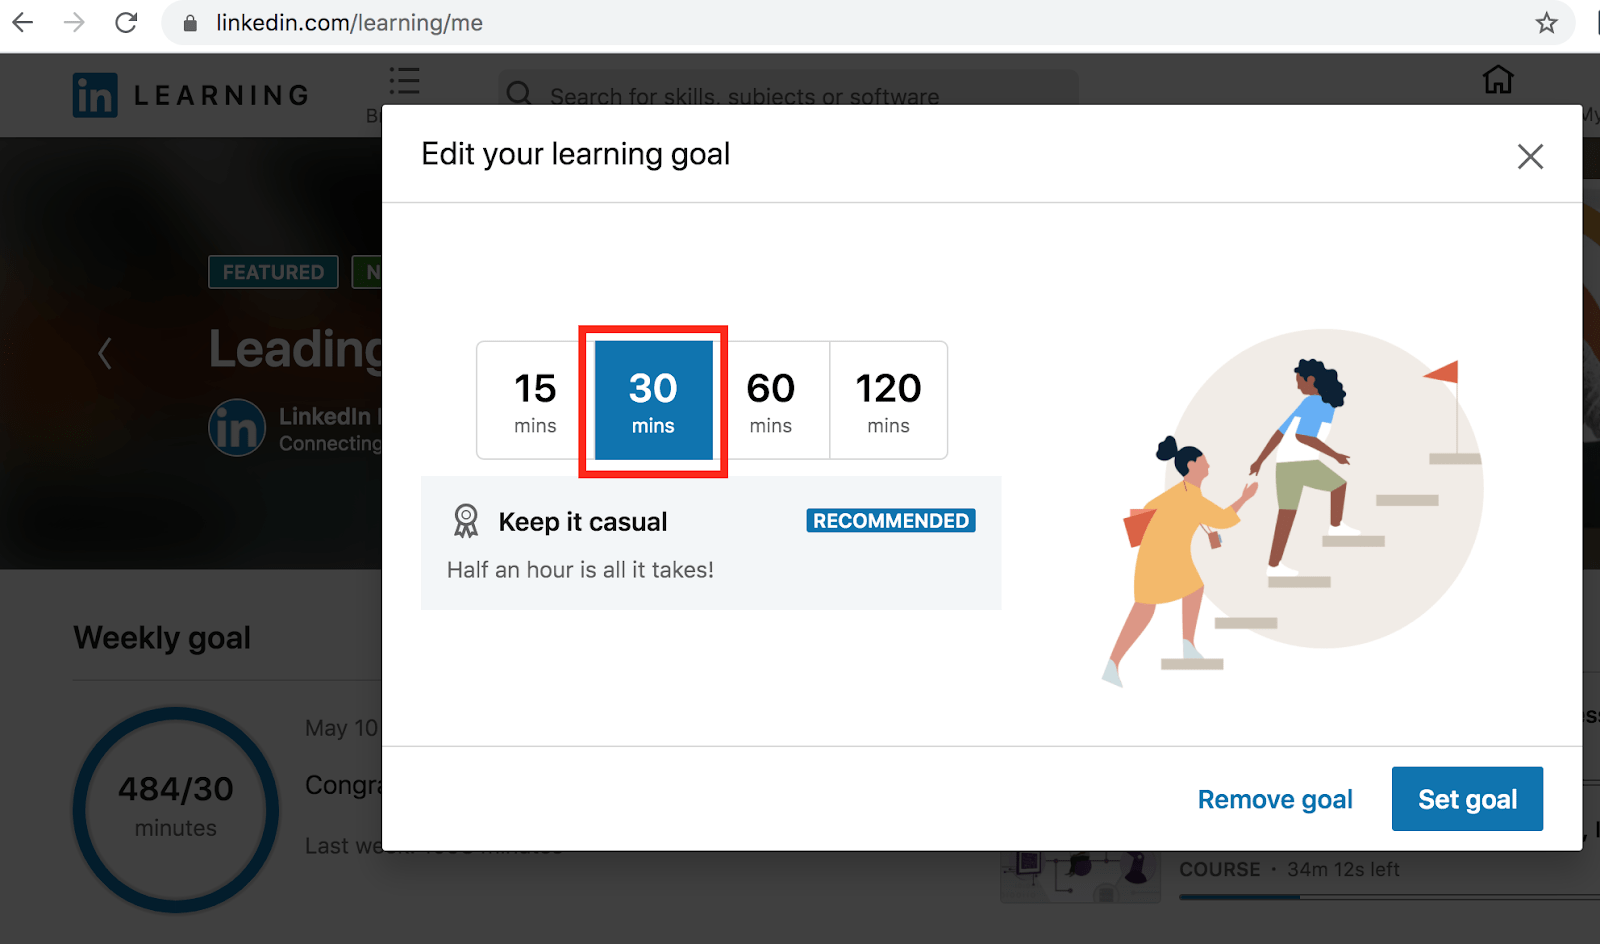Select the 15 mins goal option
Viewport: 1600px width, 944px height.
click(x=535, y=400)
